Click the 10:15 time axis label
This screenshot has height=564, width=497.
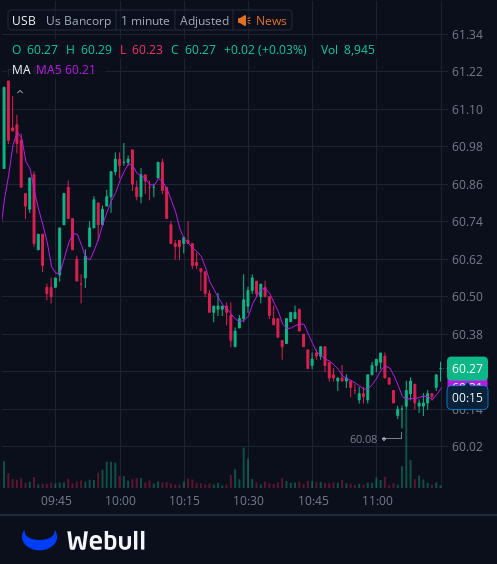coord(184,501)
